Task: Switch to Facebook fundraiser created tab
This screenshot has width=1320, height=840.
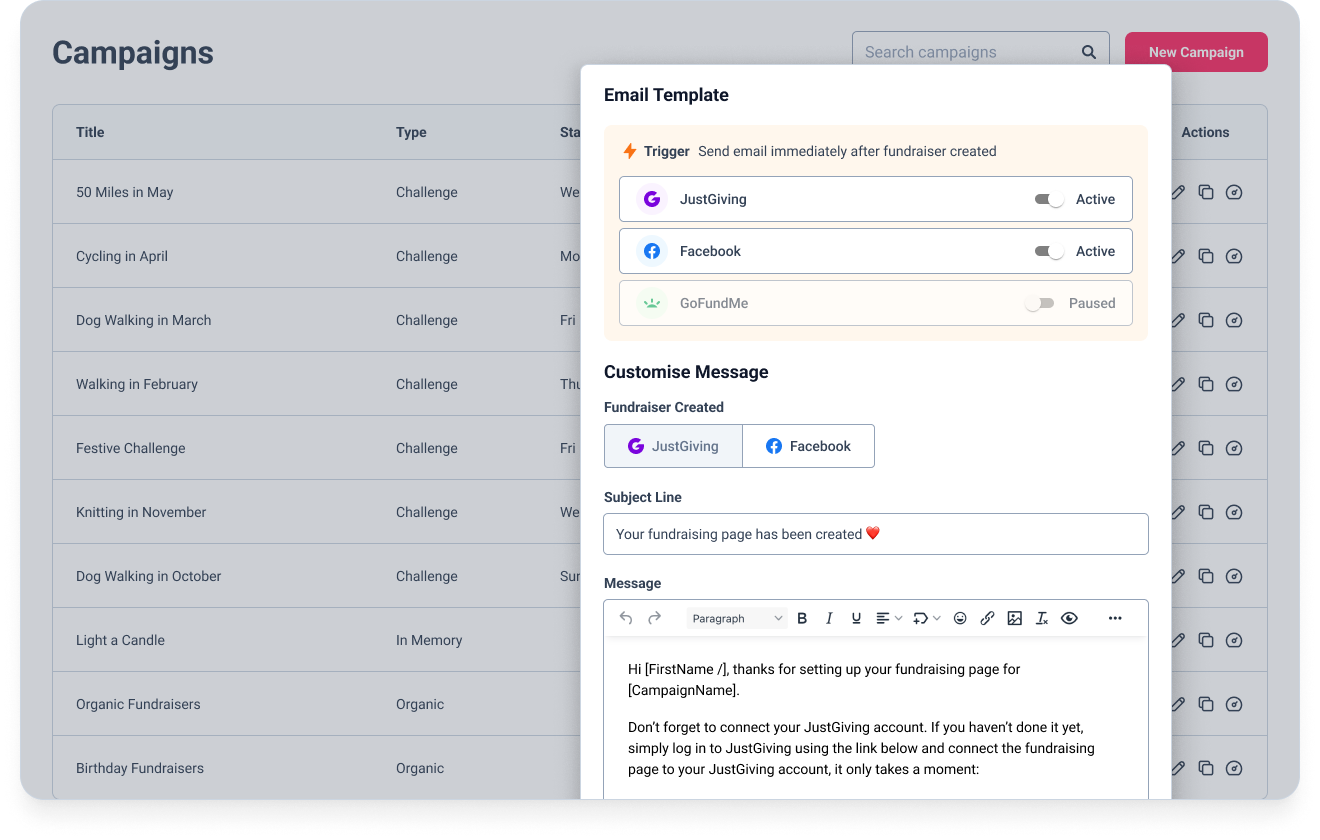Action: [808, 446]
